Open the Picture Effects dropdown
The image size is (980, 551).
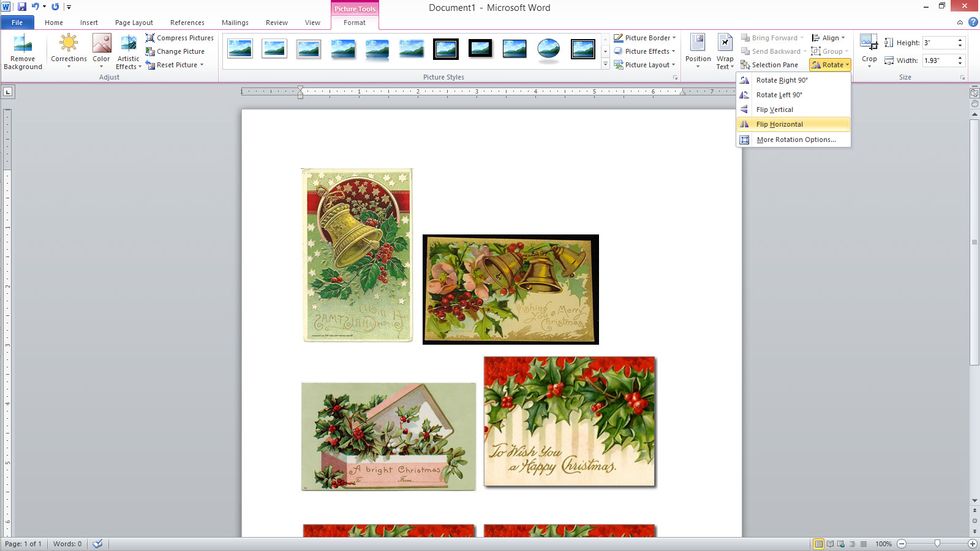[x=644, y=51]
